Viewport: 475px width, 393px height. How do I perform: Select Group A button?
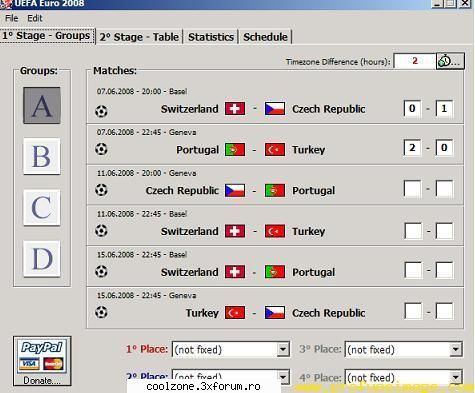(42, 105)
